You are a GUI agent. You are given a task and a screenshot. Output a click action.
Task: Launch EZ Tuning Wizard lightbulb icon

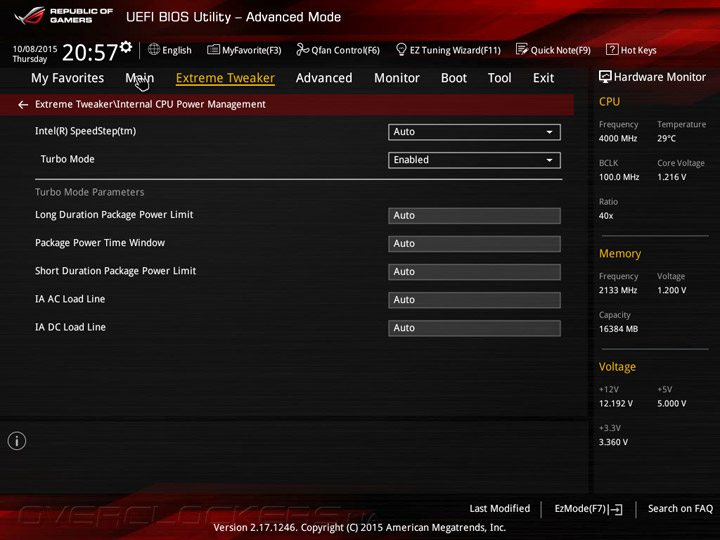pos(401,49)
